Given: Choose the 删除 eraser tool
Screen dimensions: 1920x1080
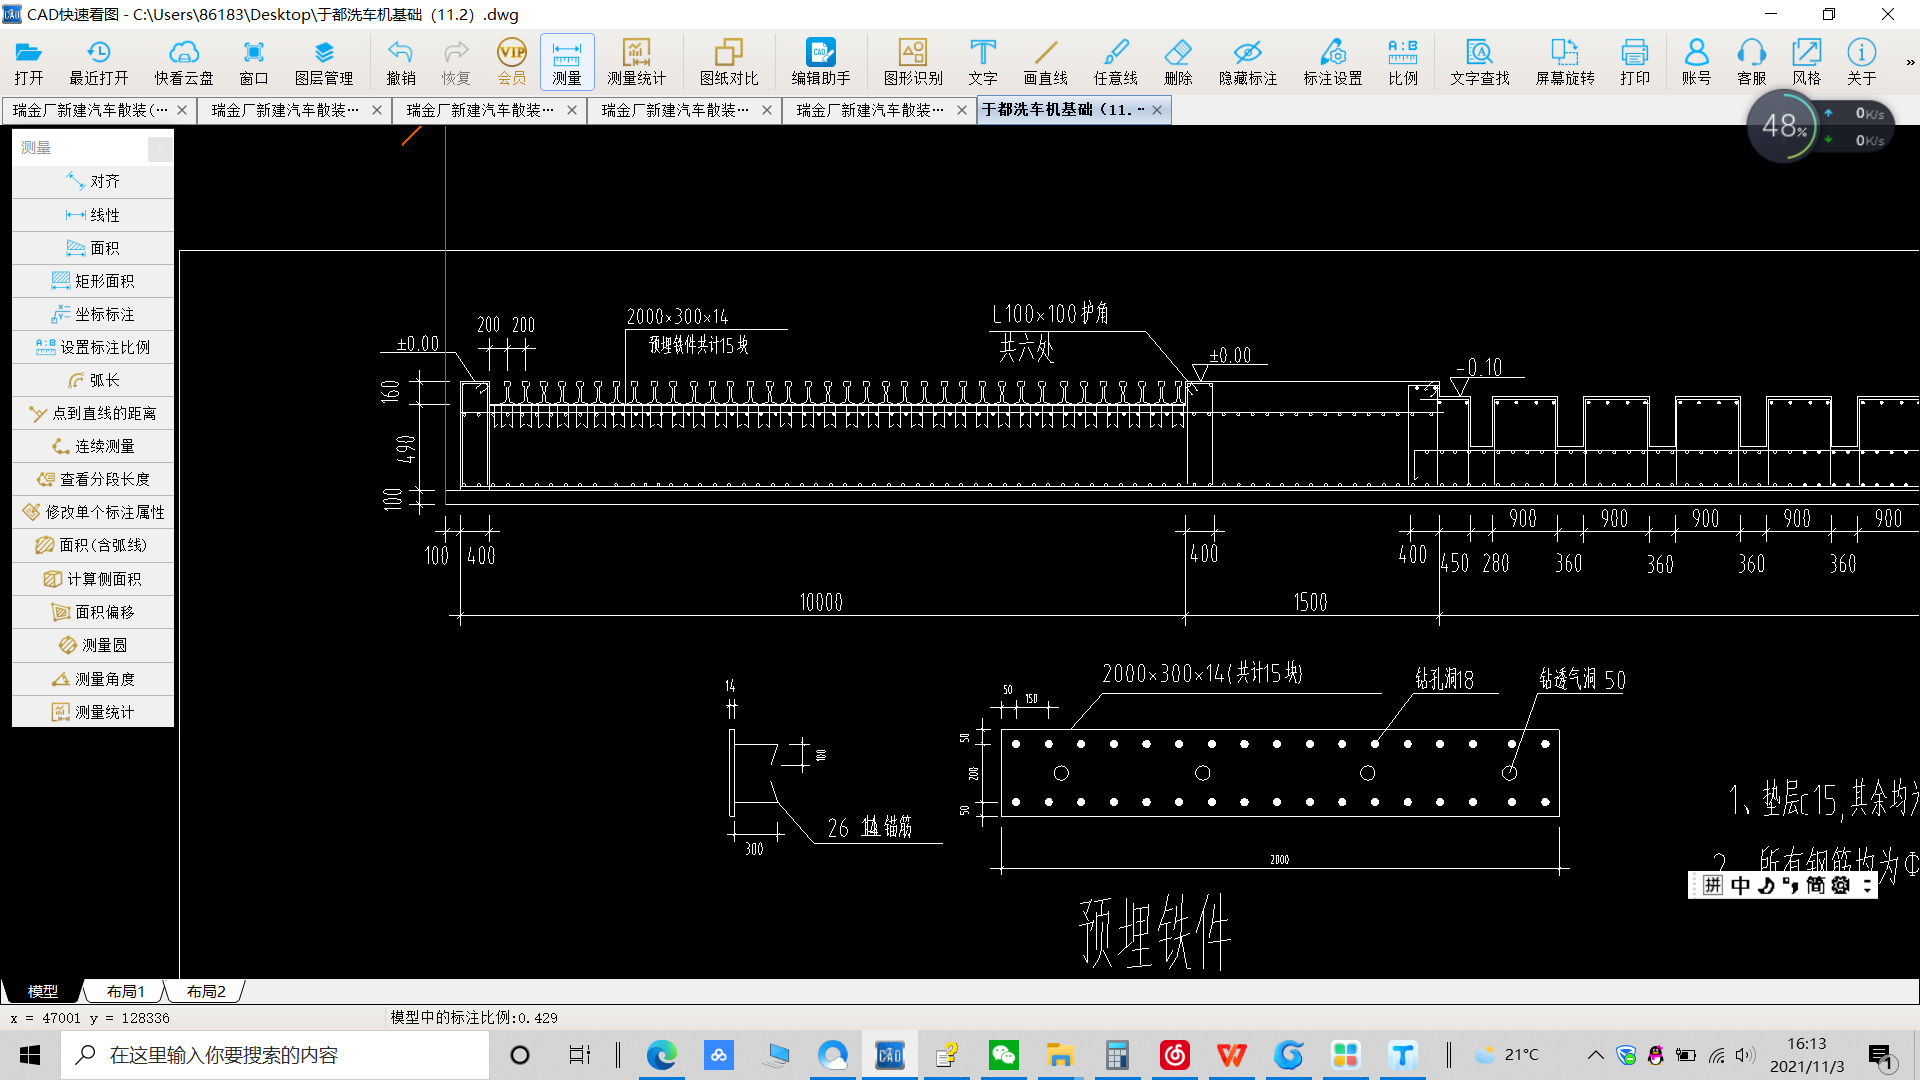Looking at the screenshot, I should pos(1178,62).
